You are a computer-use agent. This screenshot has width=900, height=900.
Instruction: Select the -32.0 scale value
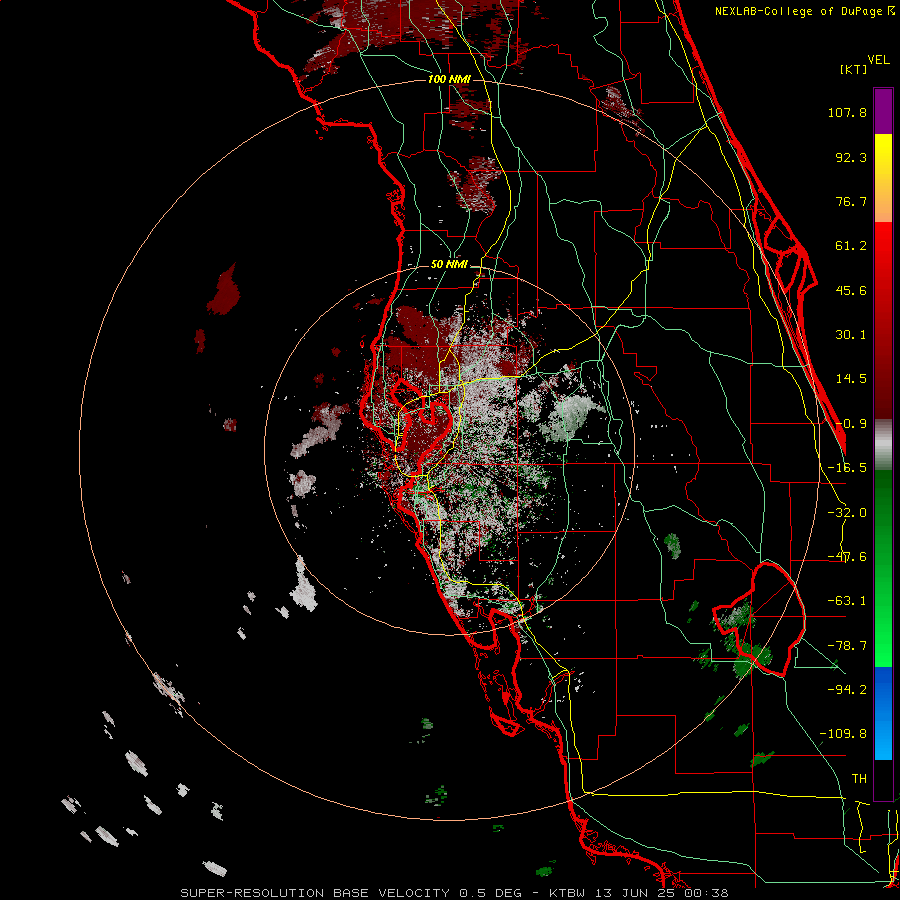pyautogui.click(x=847, y=513)
